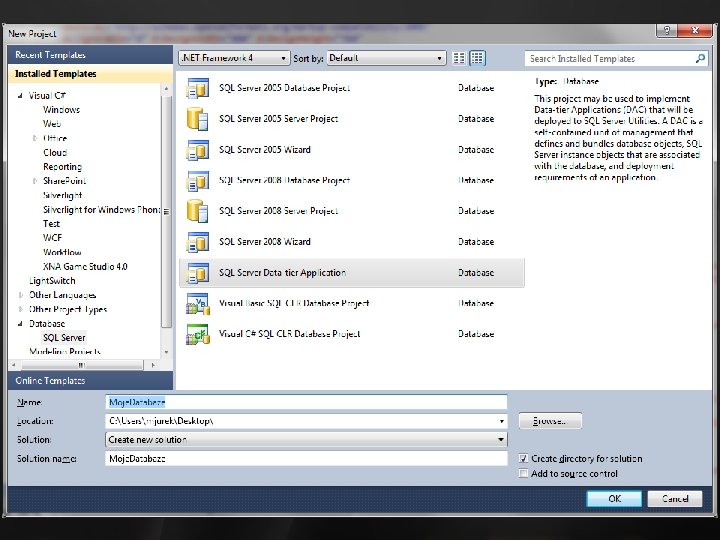
Task: Select the LightSwitch tree item
Action: tap(52, 281)
